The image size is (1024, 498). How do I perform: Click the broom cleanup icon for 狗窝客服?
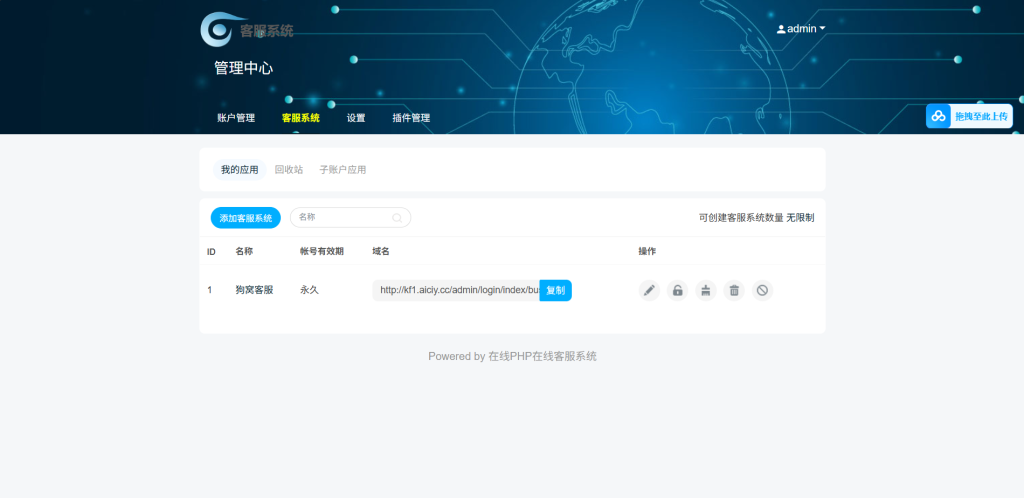(x=705, y=290)
